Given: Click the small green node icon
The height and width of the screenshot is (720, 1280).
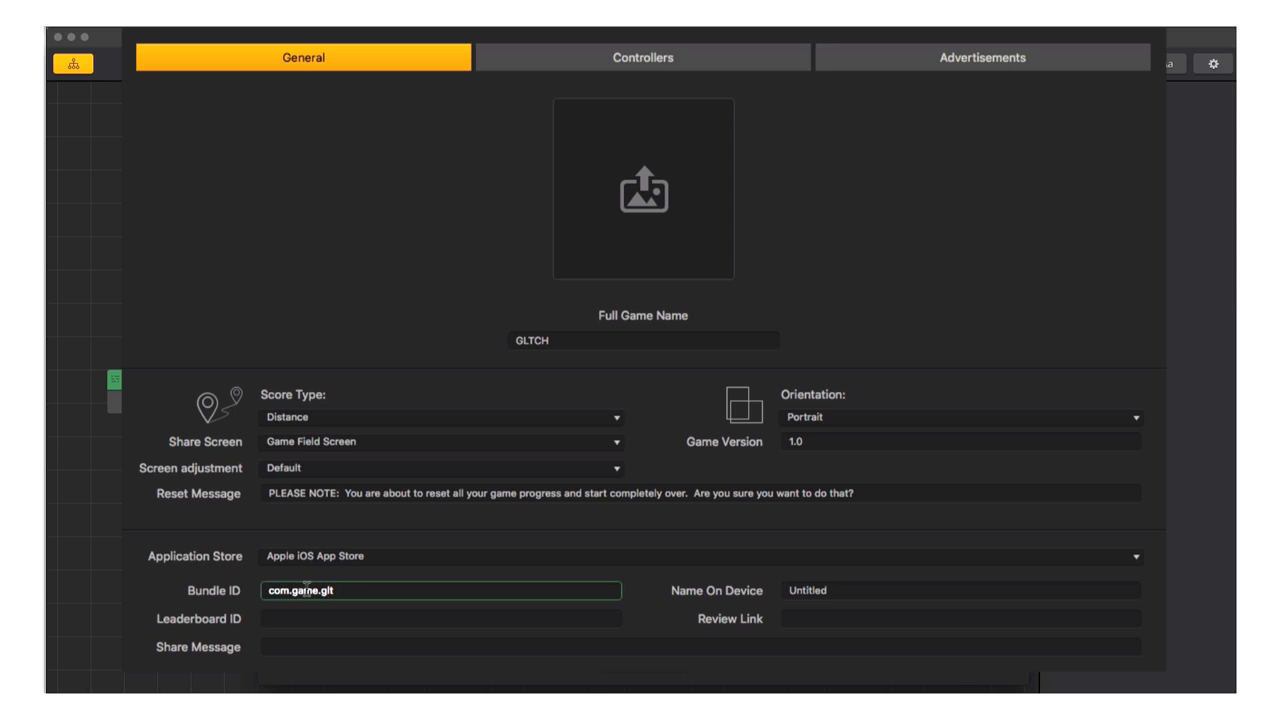Looking at the screenshot, I should [x=114, y=380].
